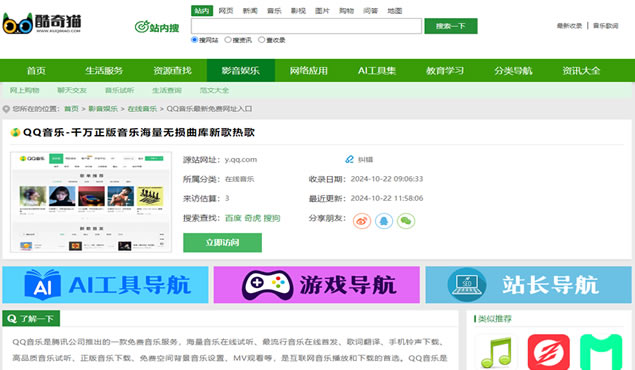
Task: Click the location pin icon in the breadcrumb
Action: pyautogui.click(x=6, y=109)
